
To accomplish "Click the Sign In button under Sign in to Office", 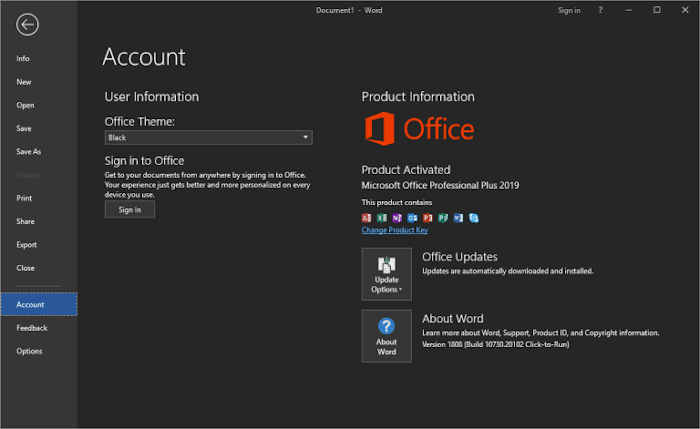I will point(130,209).
